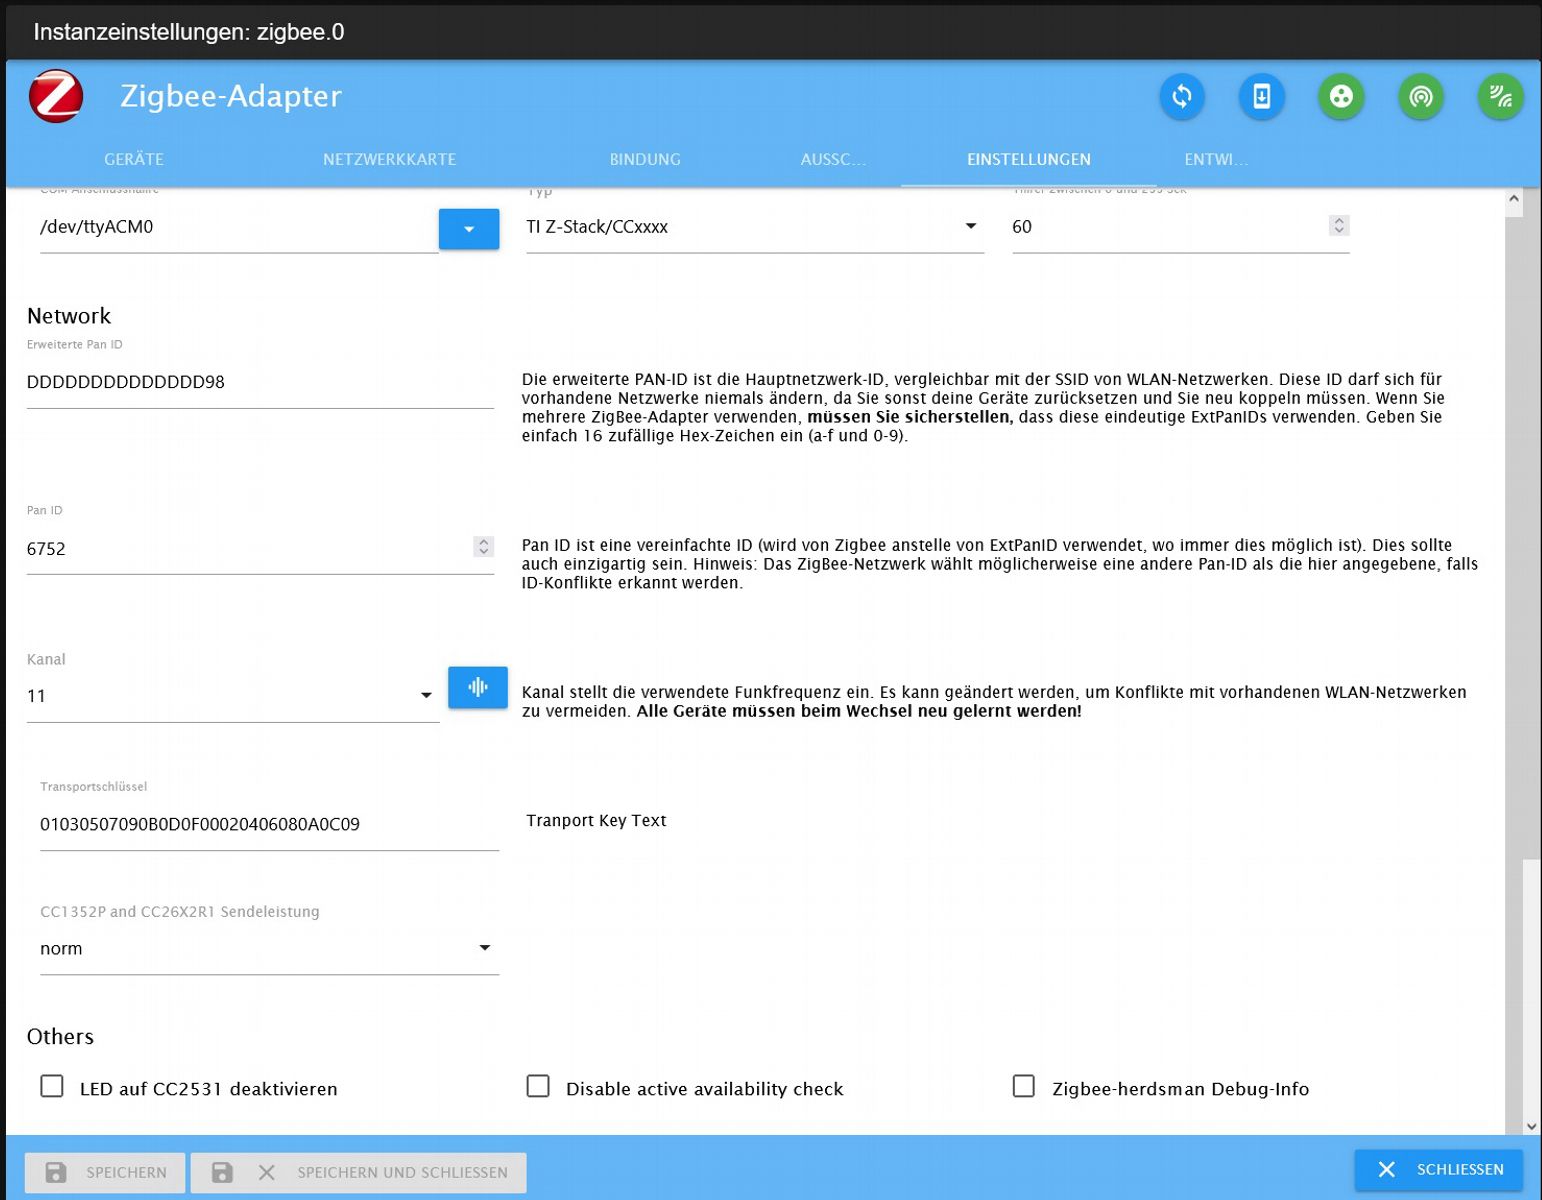Click the Network section heading
The width and height of the screenshot is (1542, 1200).
click(x=69, y=316)
